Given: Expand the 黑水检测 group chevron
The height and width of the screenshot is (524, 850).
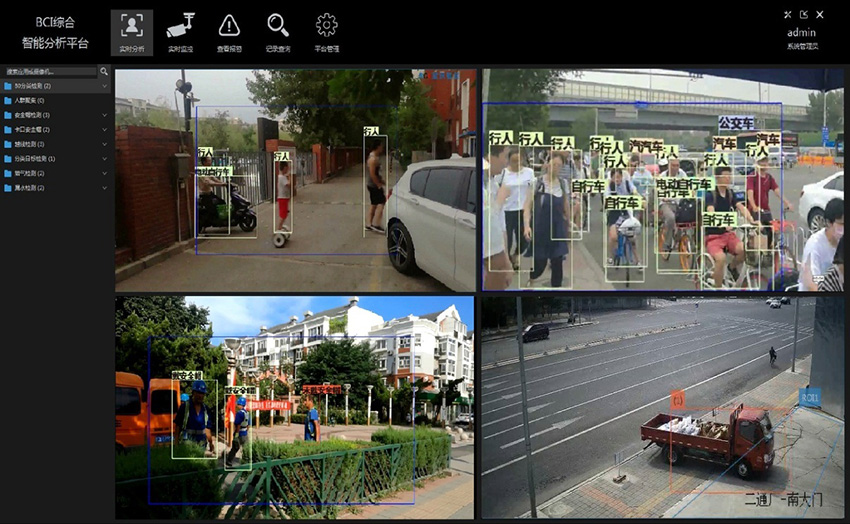Looking at the screenshot, I should pyautogui.click(x=104, y=188).
